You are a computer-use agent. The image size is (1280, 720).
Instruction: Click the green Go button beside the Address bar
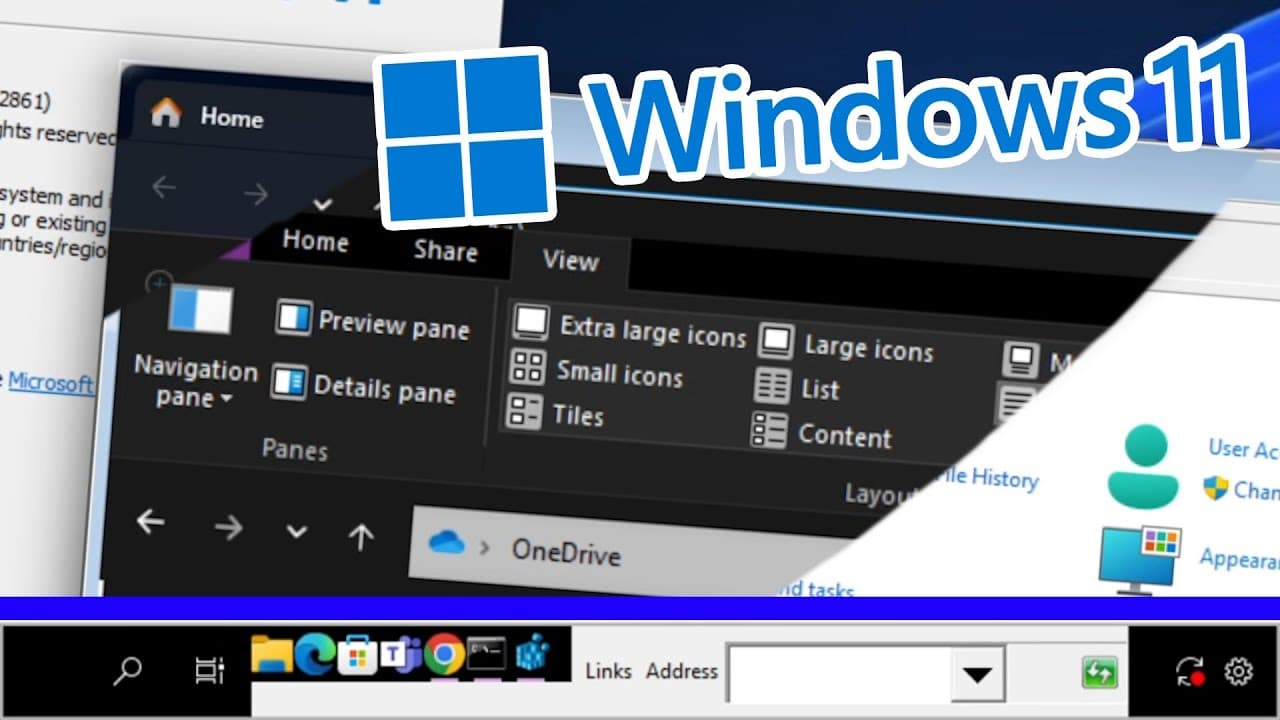click(1099, 672)
